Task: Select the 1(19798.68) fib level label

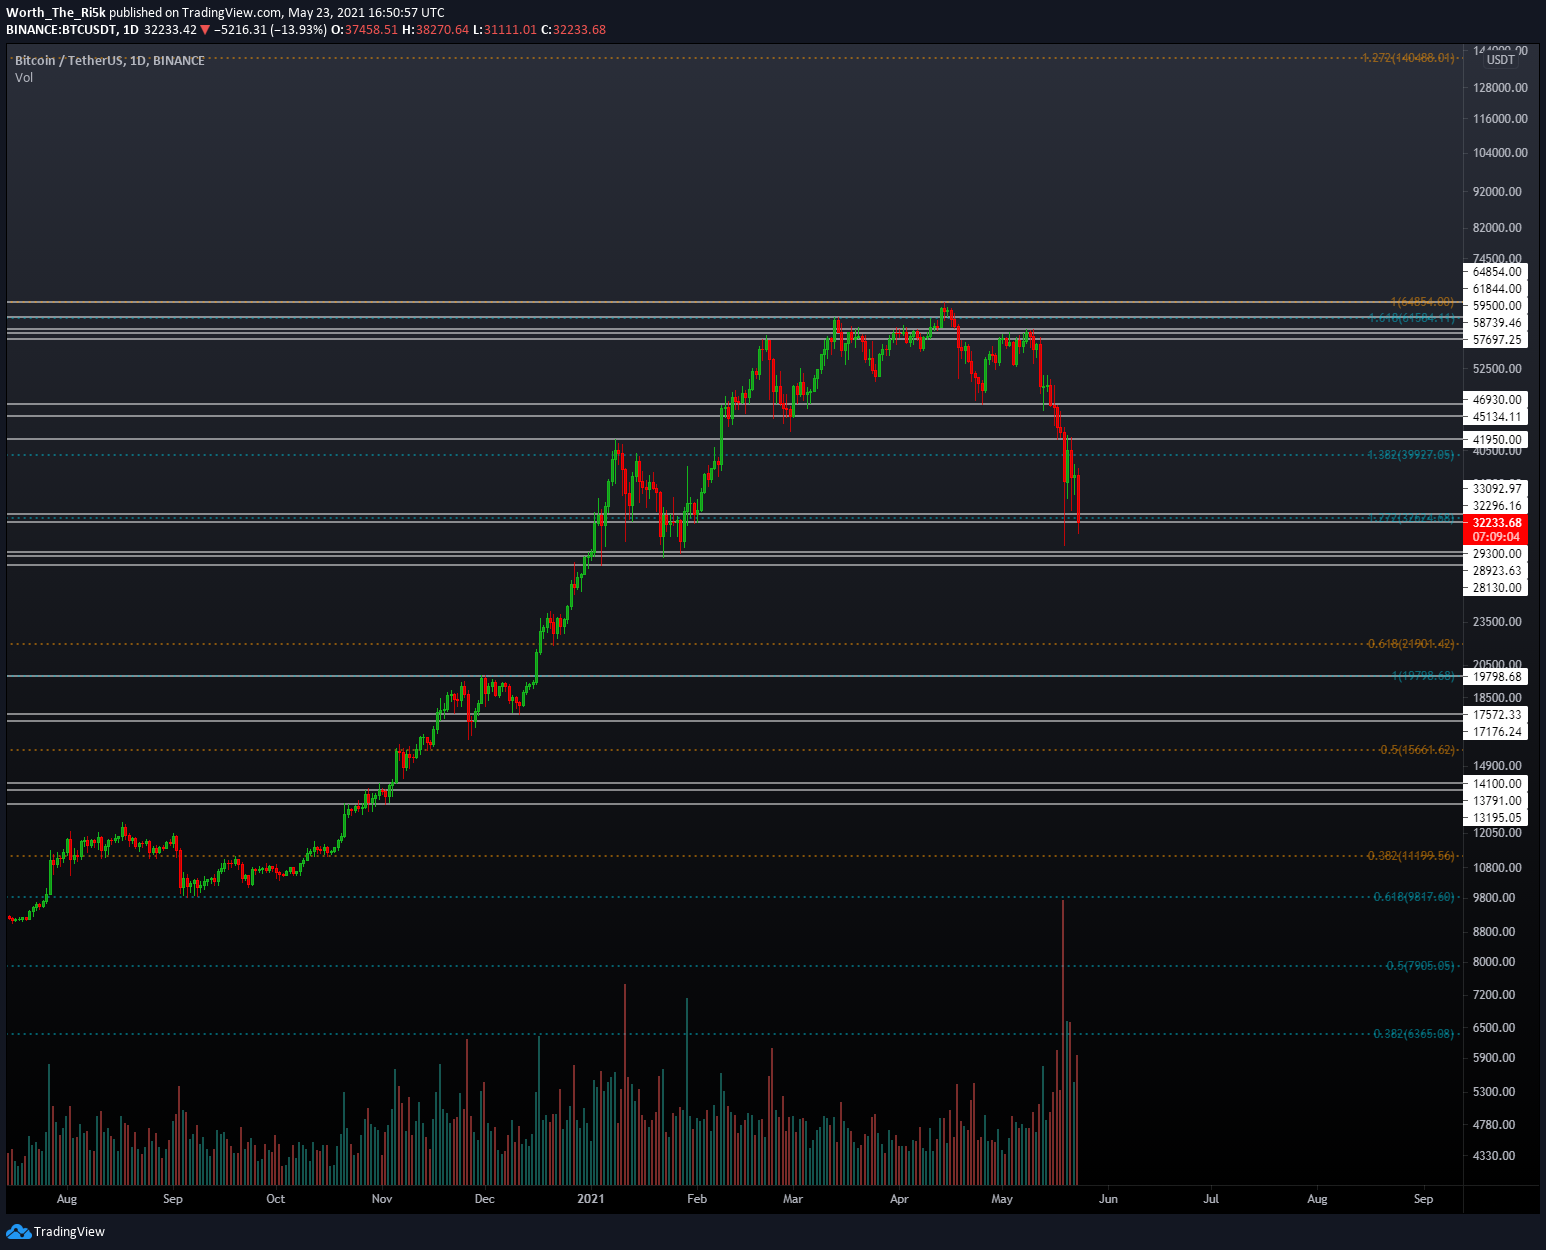Action: (1424, 676)
